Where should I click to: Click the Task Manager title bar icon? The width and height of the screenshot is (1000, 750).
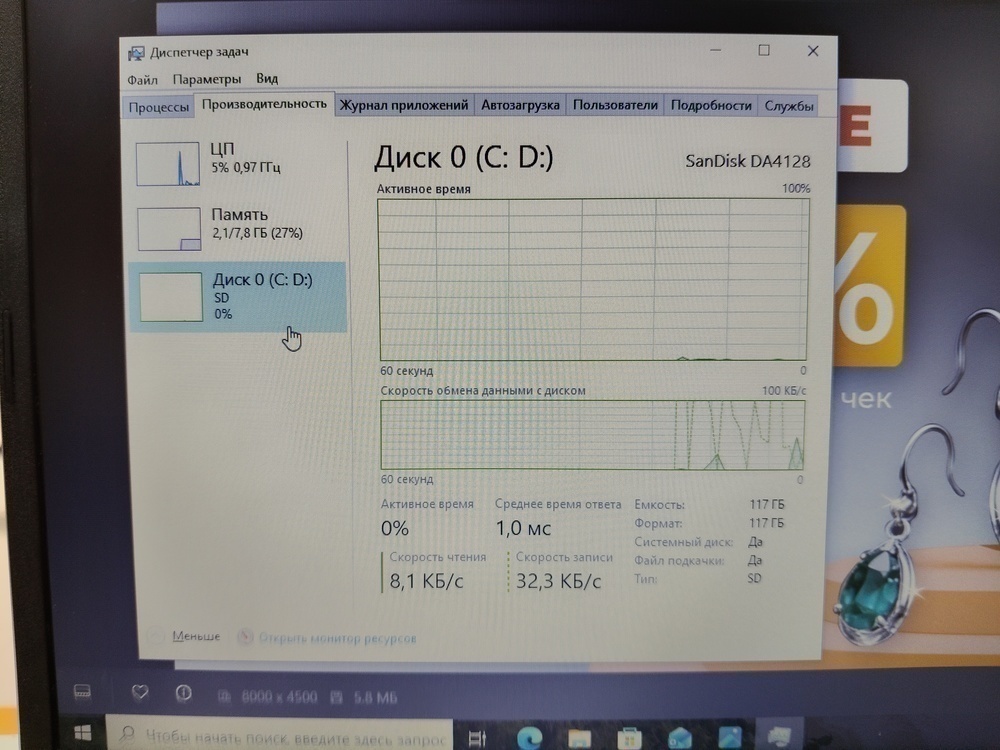tap(135, 53)
